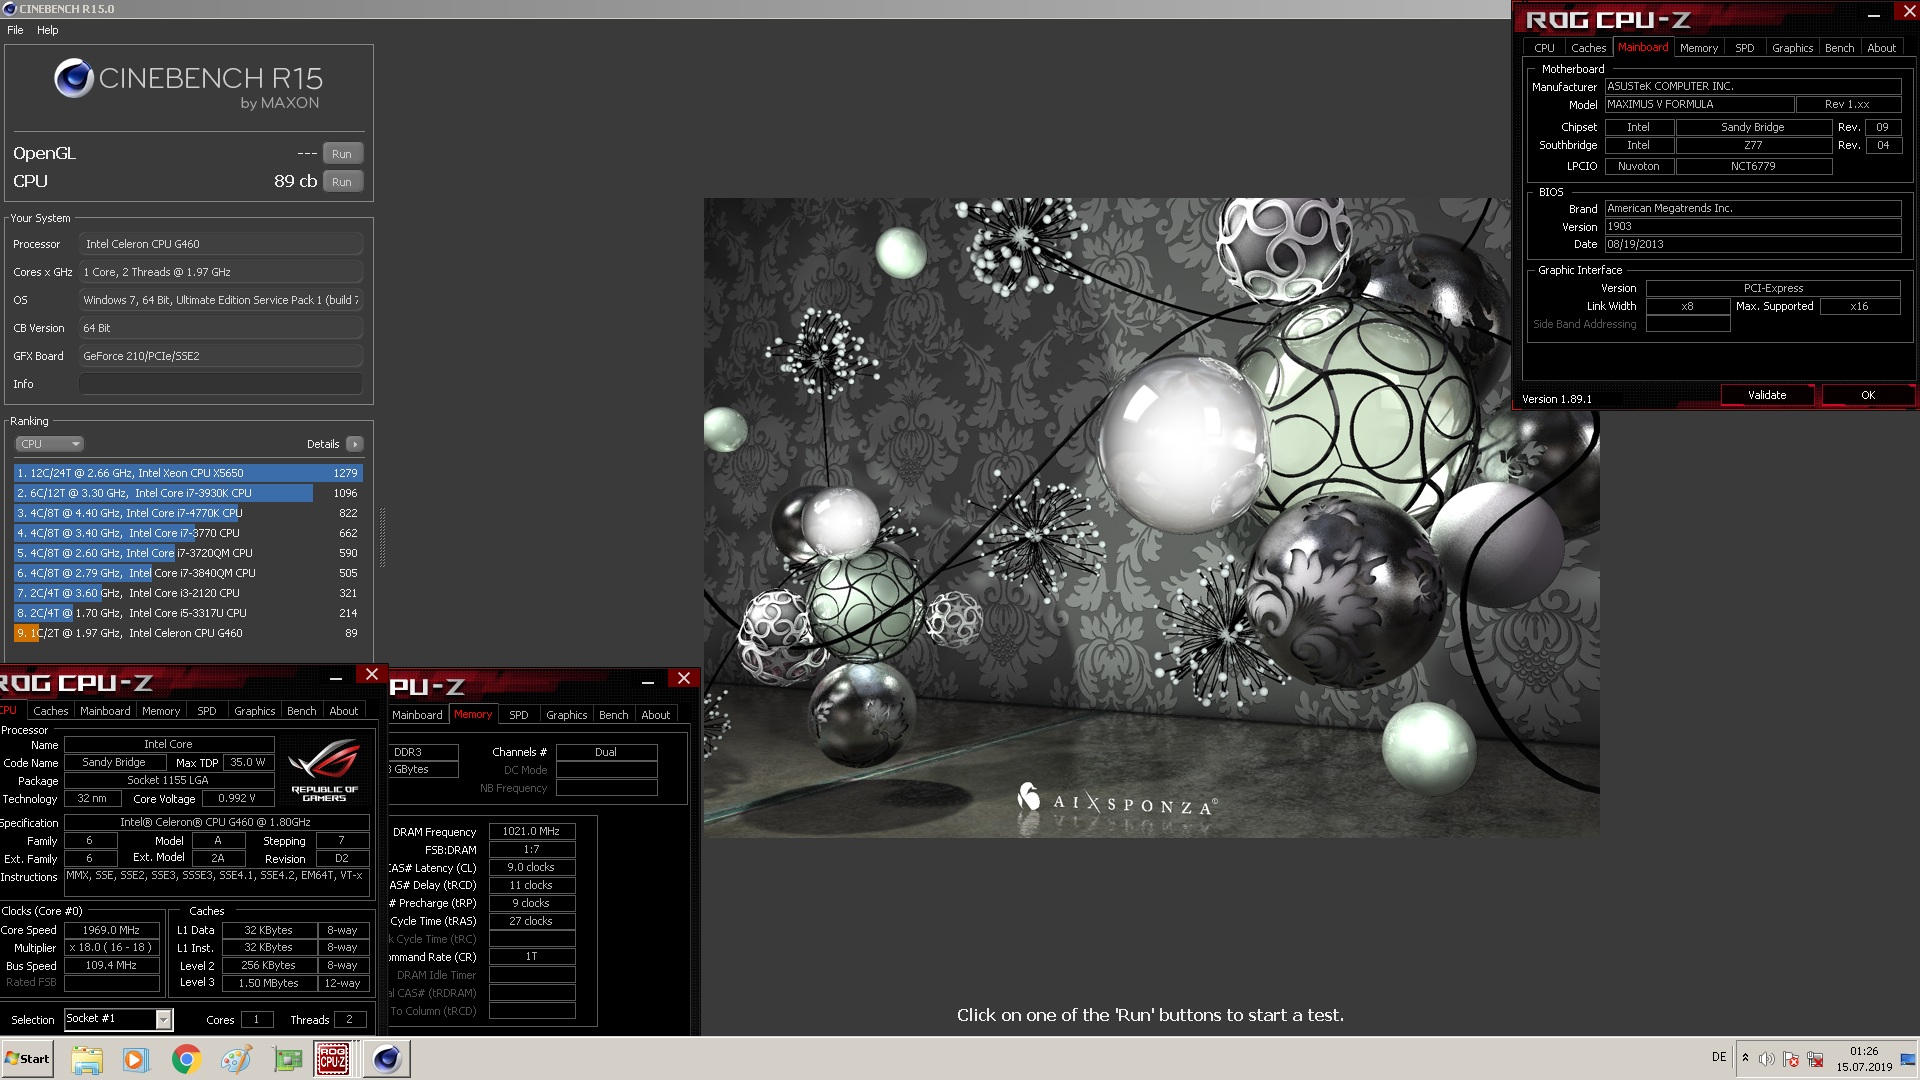The width and height of the screenshot is (1920, 1080).
Task: Select Core i7-3720QM ranking row
Action: [188, 553]
